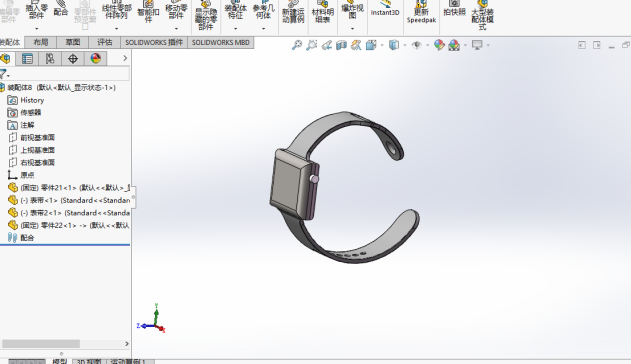The width and height of the screenshot is (631, 364).
Task: Open dropdown arrow under 爆炸视图
Action: point(352,29)
